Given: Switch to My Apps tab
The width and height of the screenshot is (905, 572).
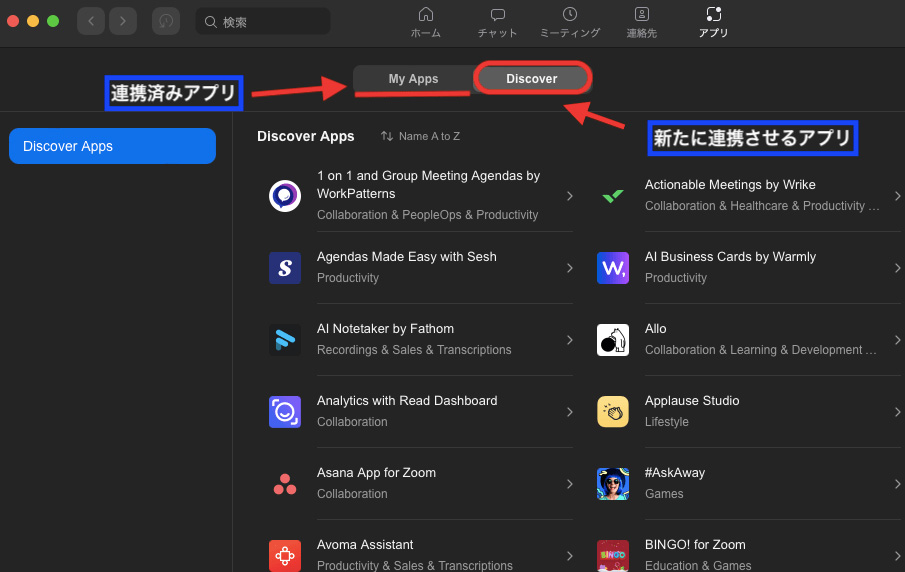Looking at the screenshot, I should pos(413,78).
